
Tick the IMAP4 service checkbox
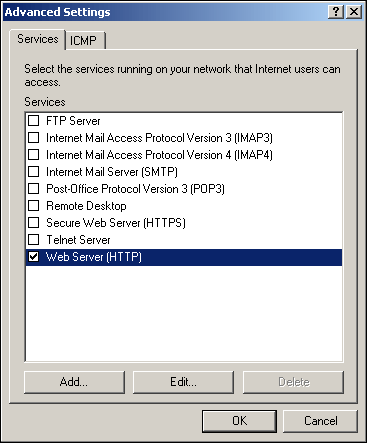click(33, 154)
